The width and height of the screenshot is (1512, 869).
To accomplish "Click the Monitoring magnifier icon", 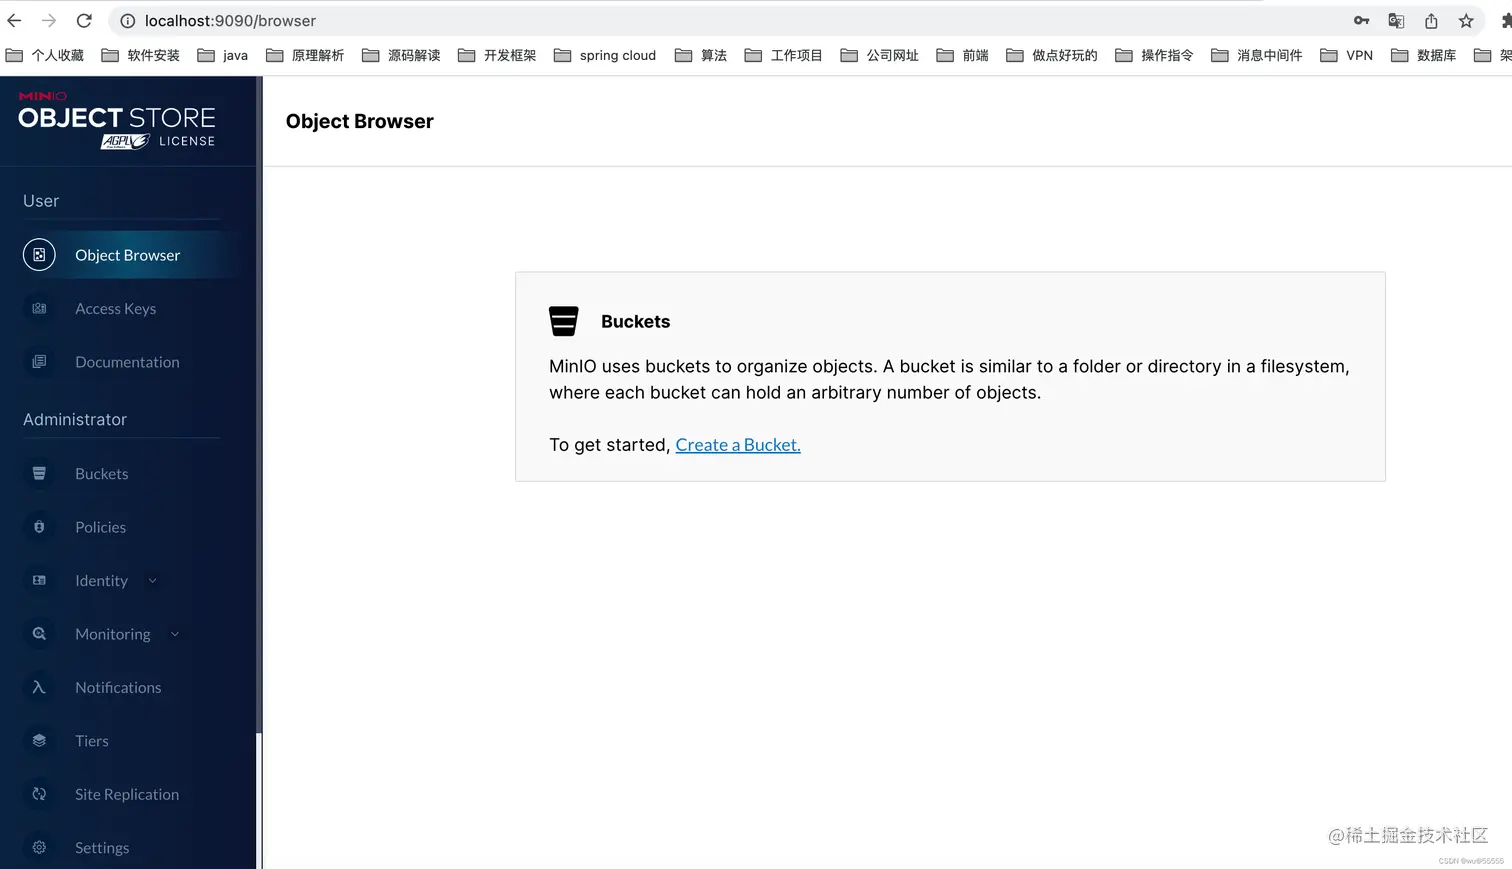I will (x=39, y=634).
